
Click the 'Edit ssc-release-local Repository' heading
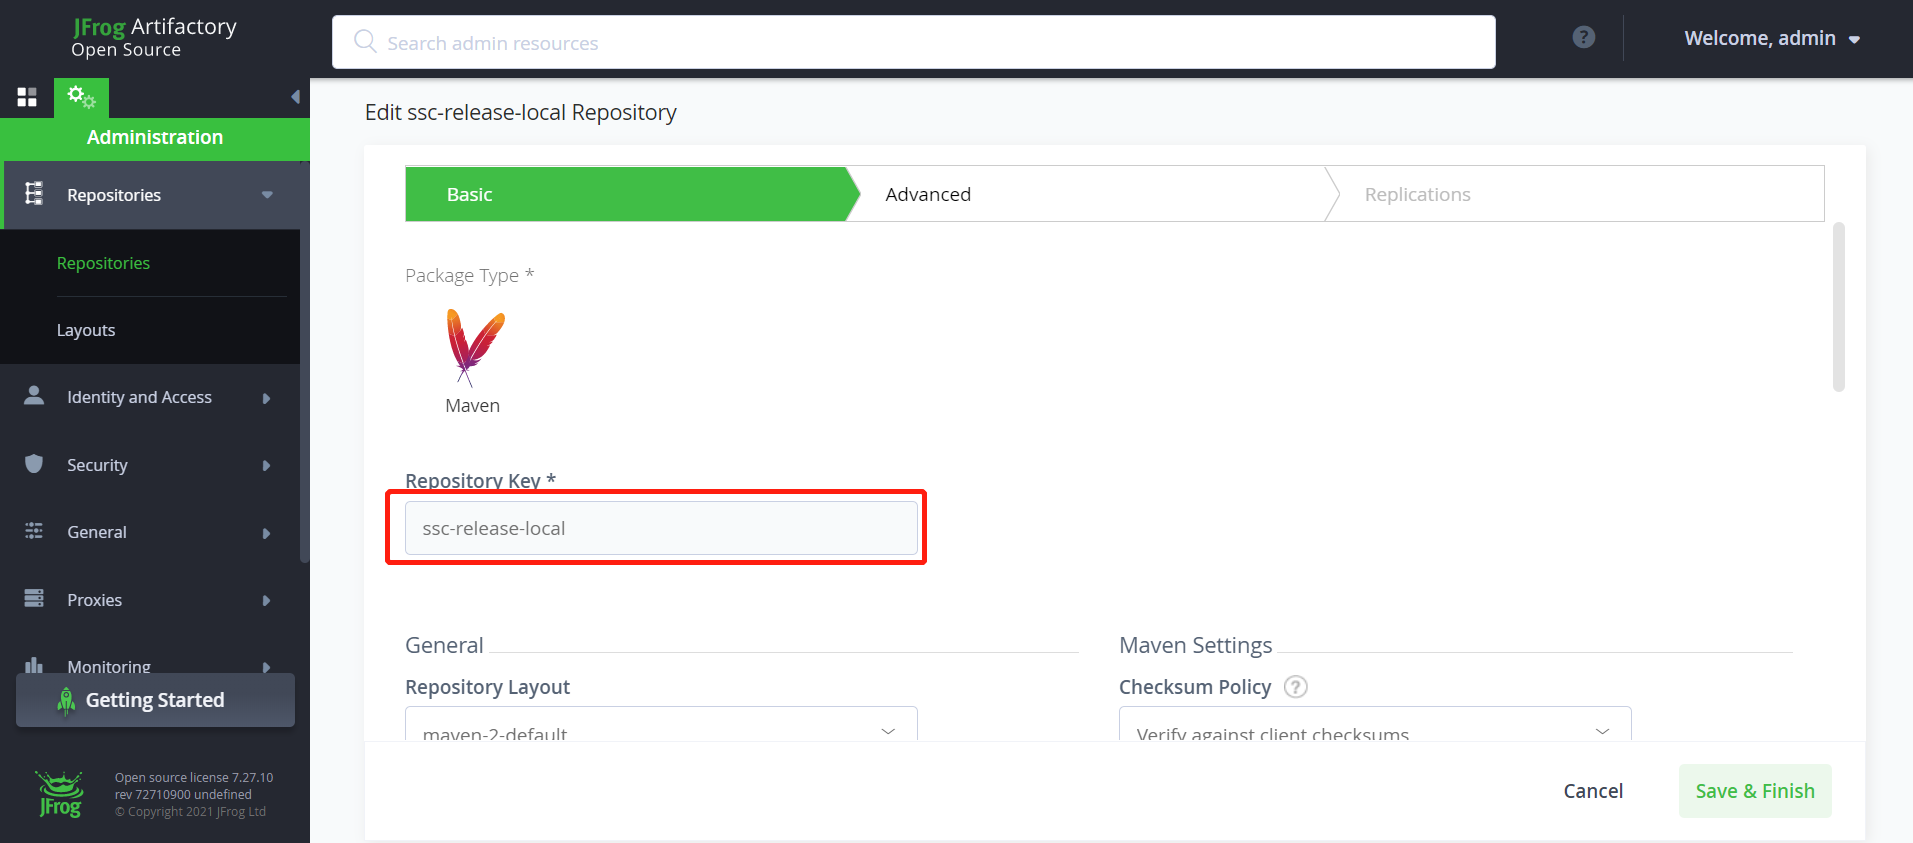coord(521,112)
